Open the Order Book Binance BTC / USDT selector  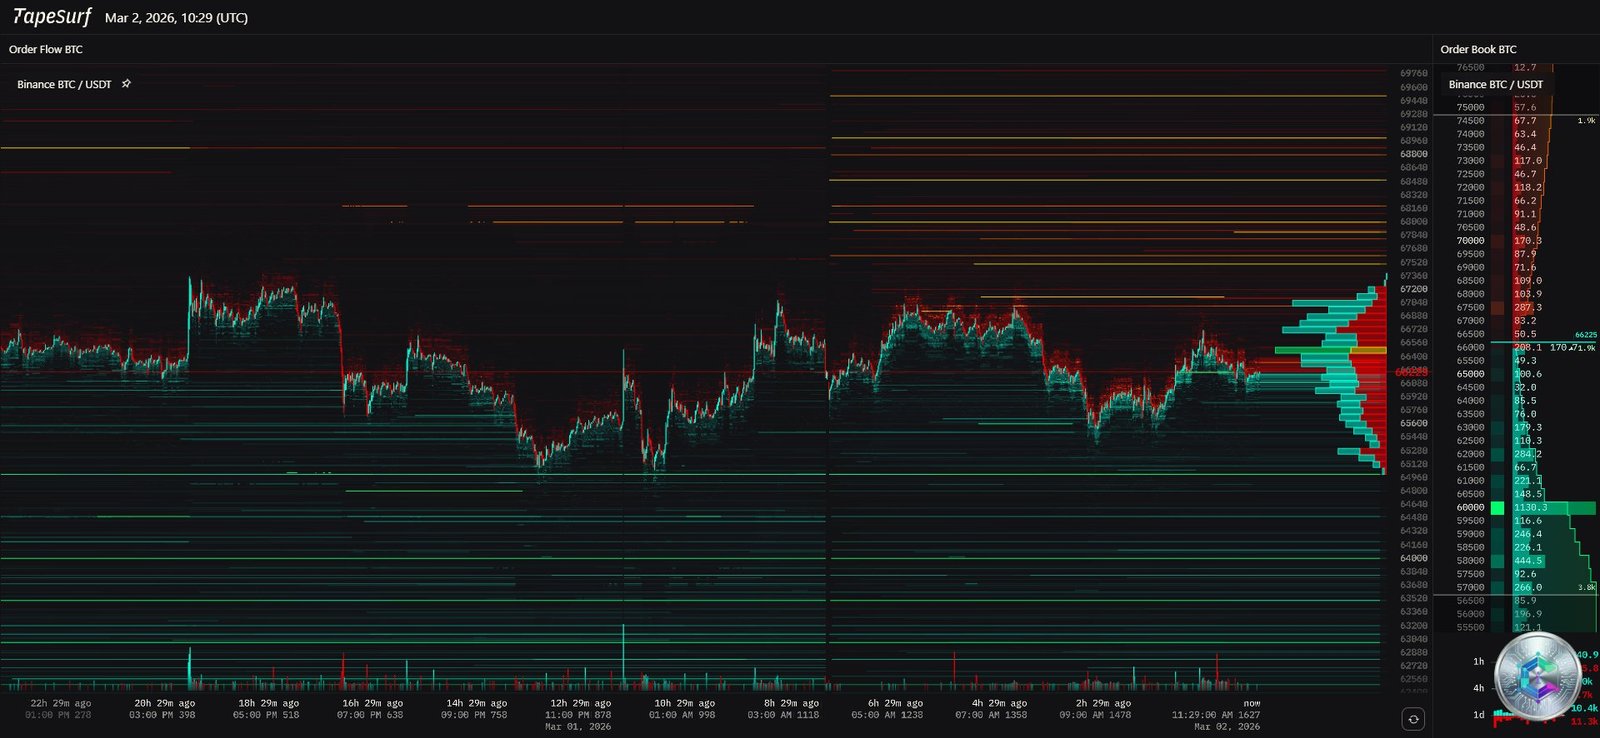click(1495, 84)
